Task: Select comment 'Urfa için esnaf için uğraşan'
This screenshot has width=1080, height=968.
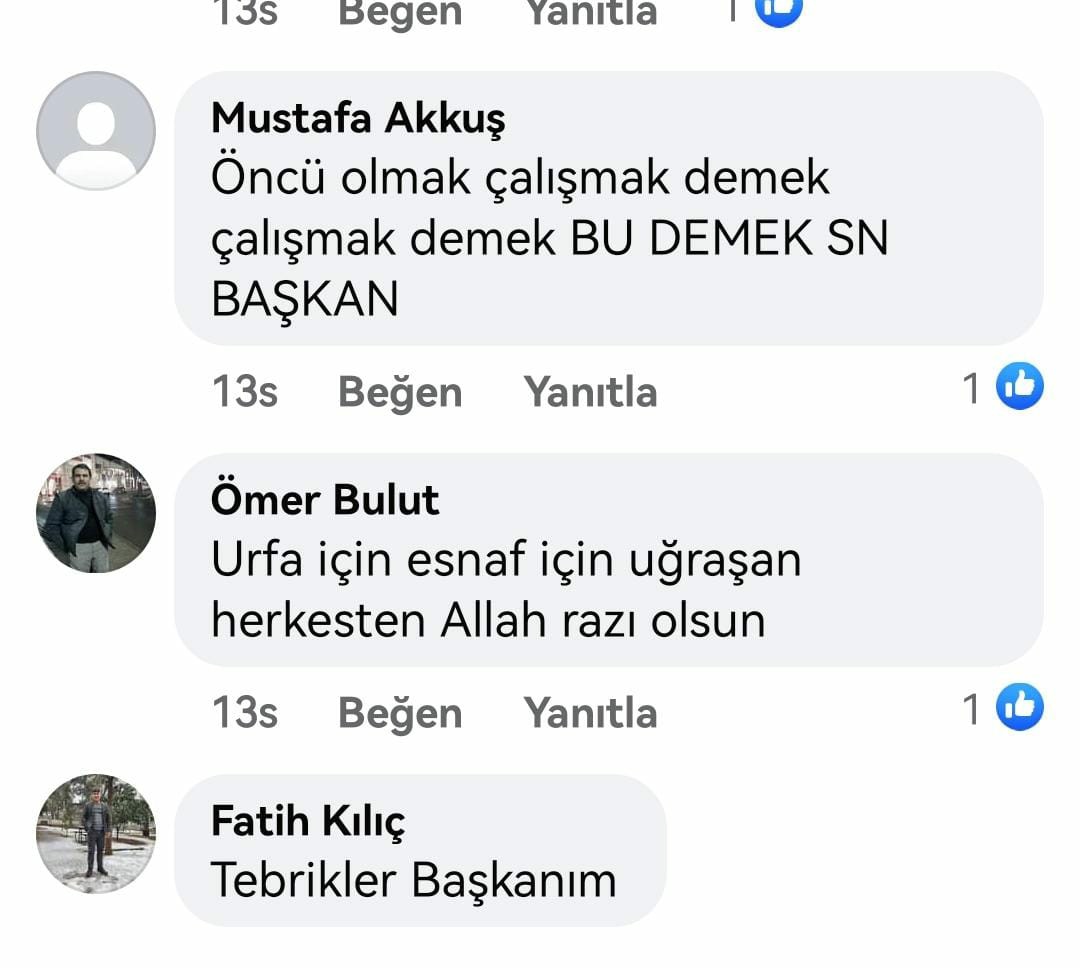Action: (x=506, y=560)
